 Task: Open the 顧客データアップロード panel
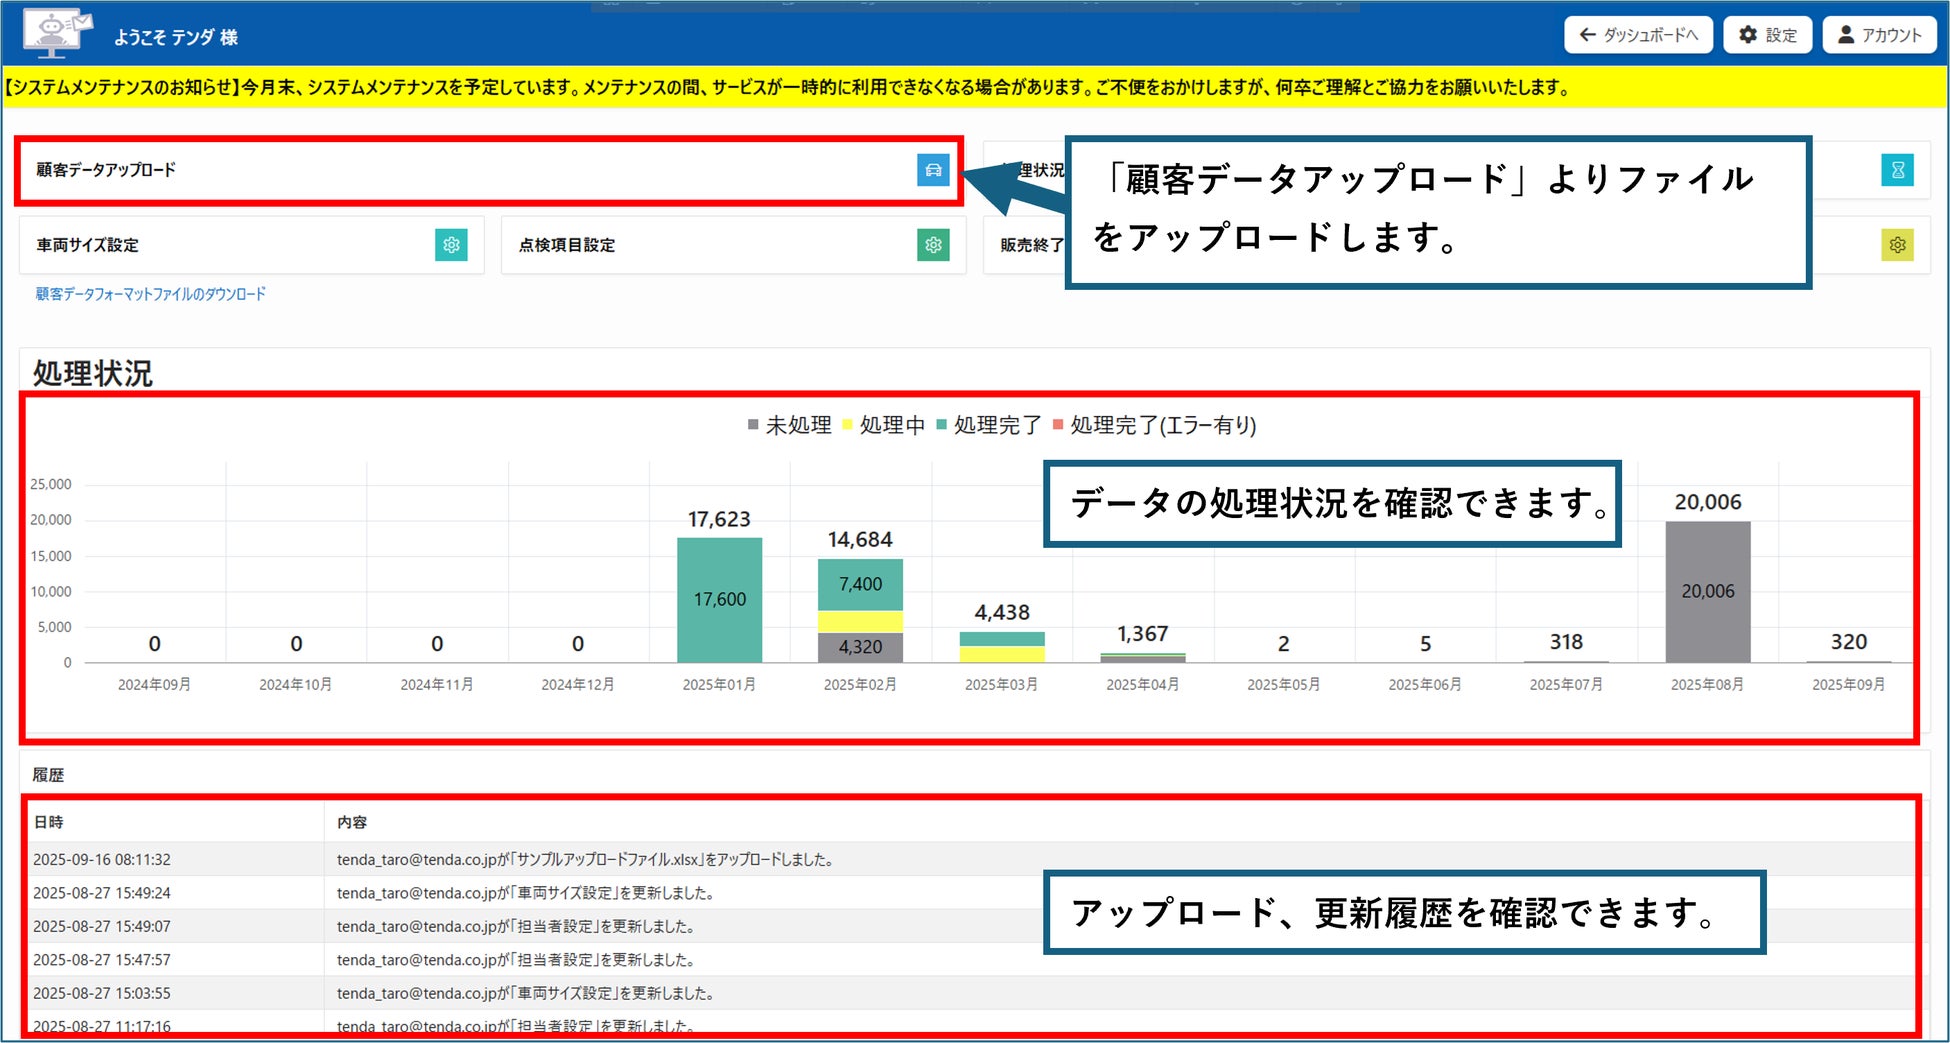click(488, 170)
